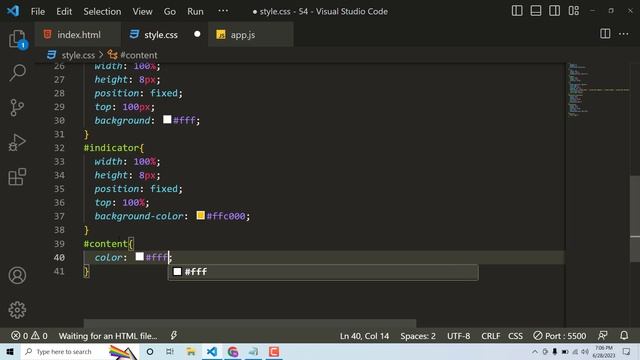Click the code minimap
640x360 pixels.
[x=598, y=90]
